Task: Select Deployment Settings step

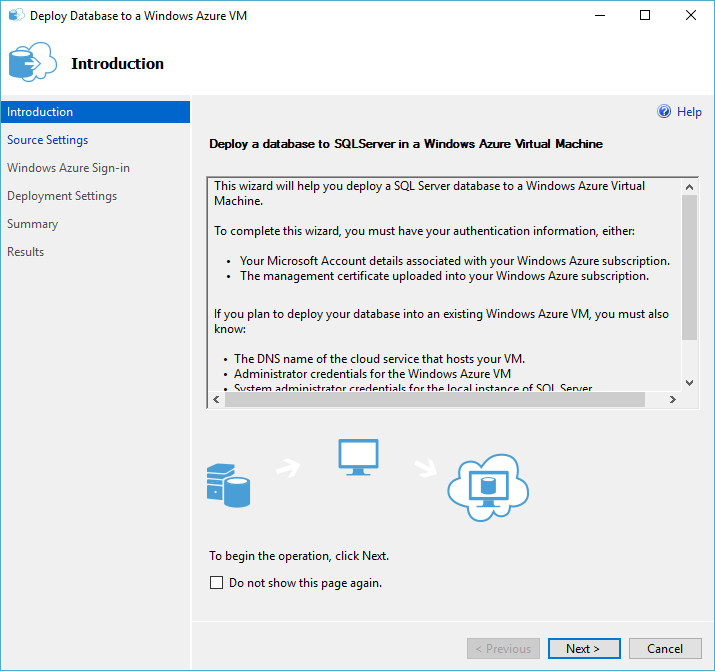Action: click(62, 196)
